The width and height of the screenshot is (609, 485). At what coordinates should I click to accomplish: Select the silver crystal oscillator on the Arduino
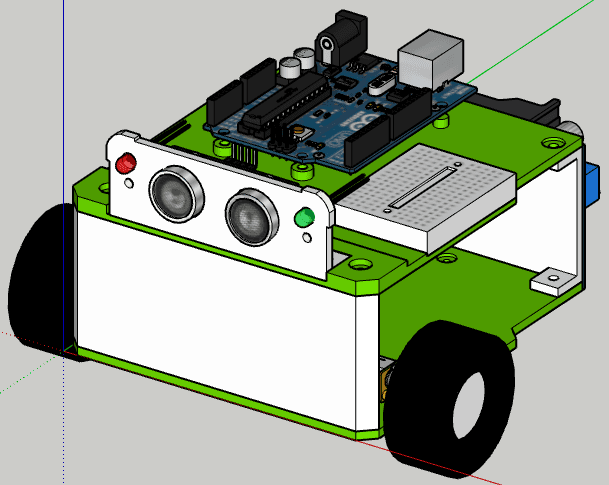(x=382, y=86)
